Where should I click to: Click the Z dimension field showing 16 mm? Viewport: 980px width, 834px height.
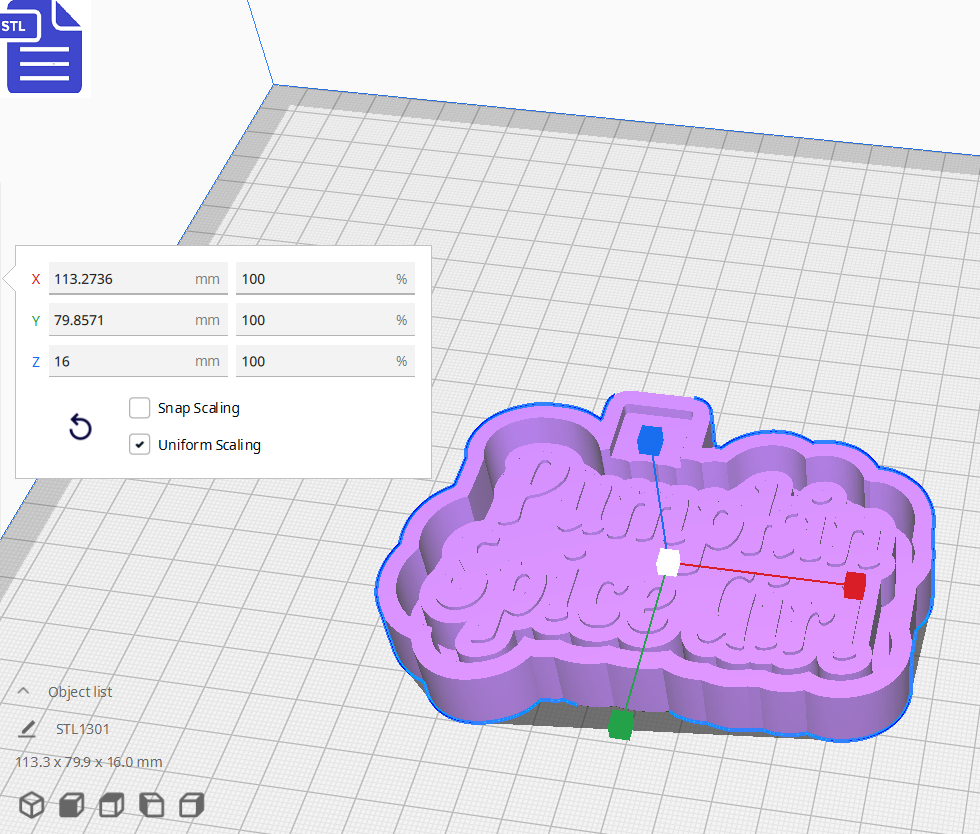point(138,361)
